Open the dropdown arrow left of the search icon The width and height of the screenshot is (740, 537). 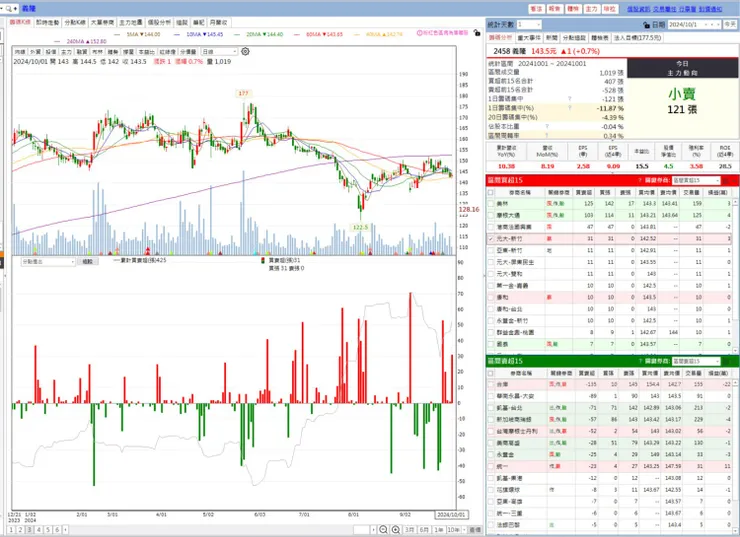2,8
